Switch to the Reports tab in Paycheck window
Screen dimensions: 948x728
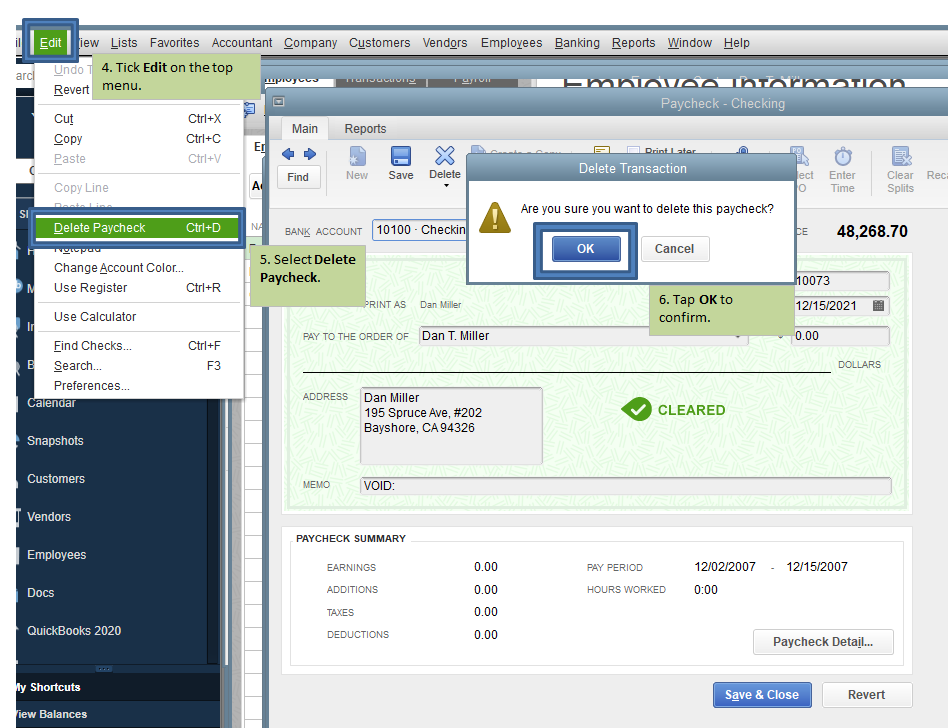pos(365,129)
